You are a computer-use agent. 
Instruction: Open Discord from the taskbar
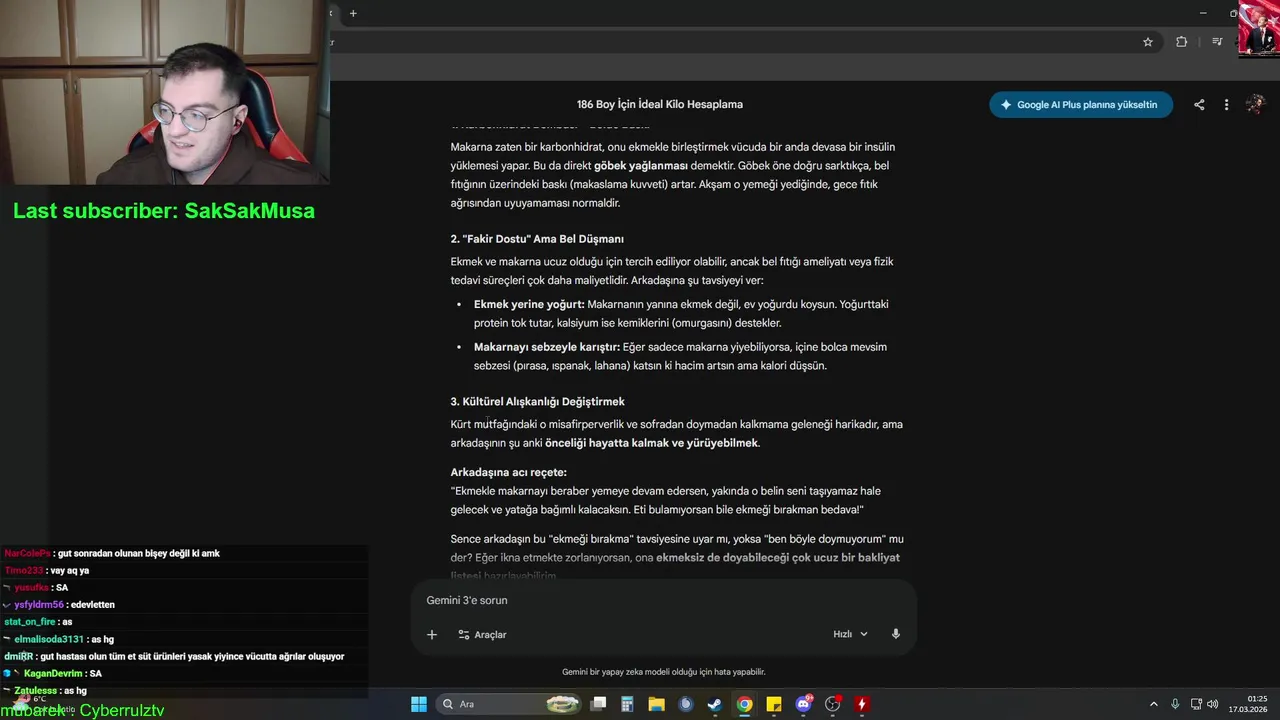click(x=803, y=704)
